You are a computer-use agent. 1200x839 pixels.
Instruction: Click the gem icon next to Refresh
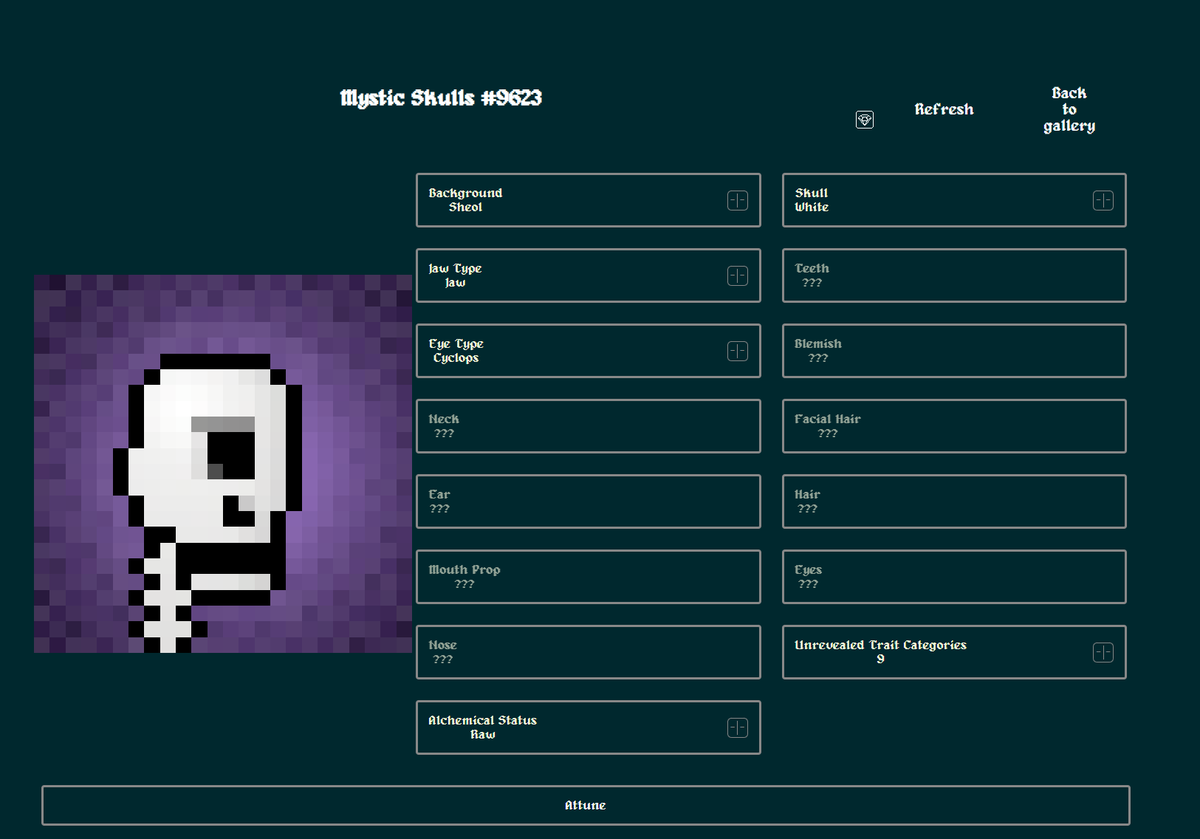[x=863, y=119]
